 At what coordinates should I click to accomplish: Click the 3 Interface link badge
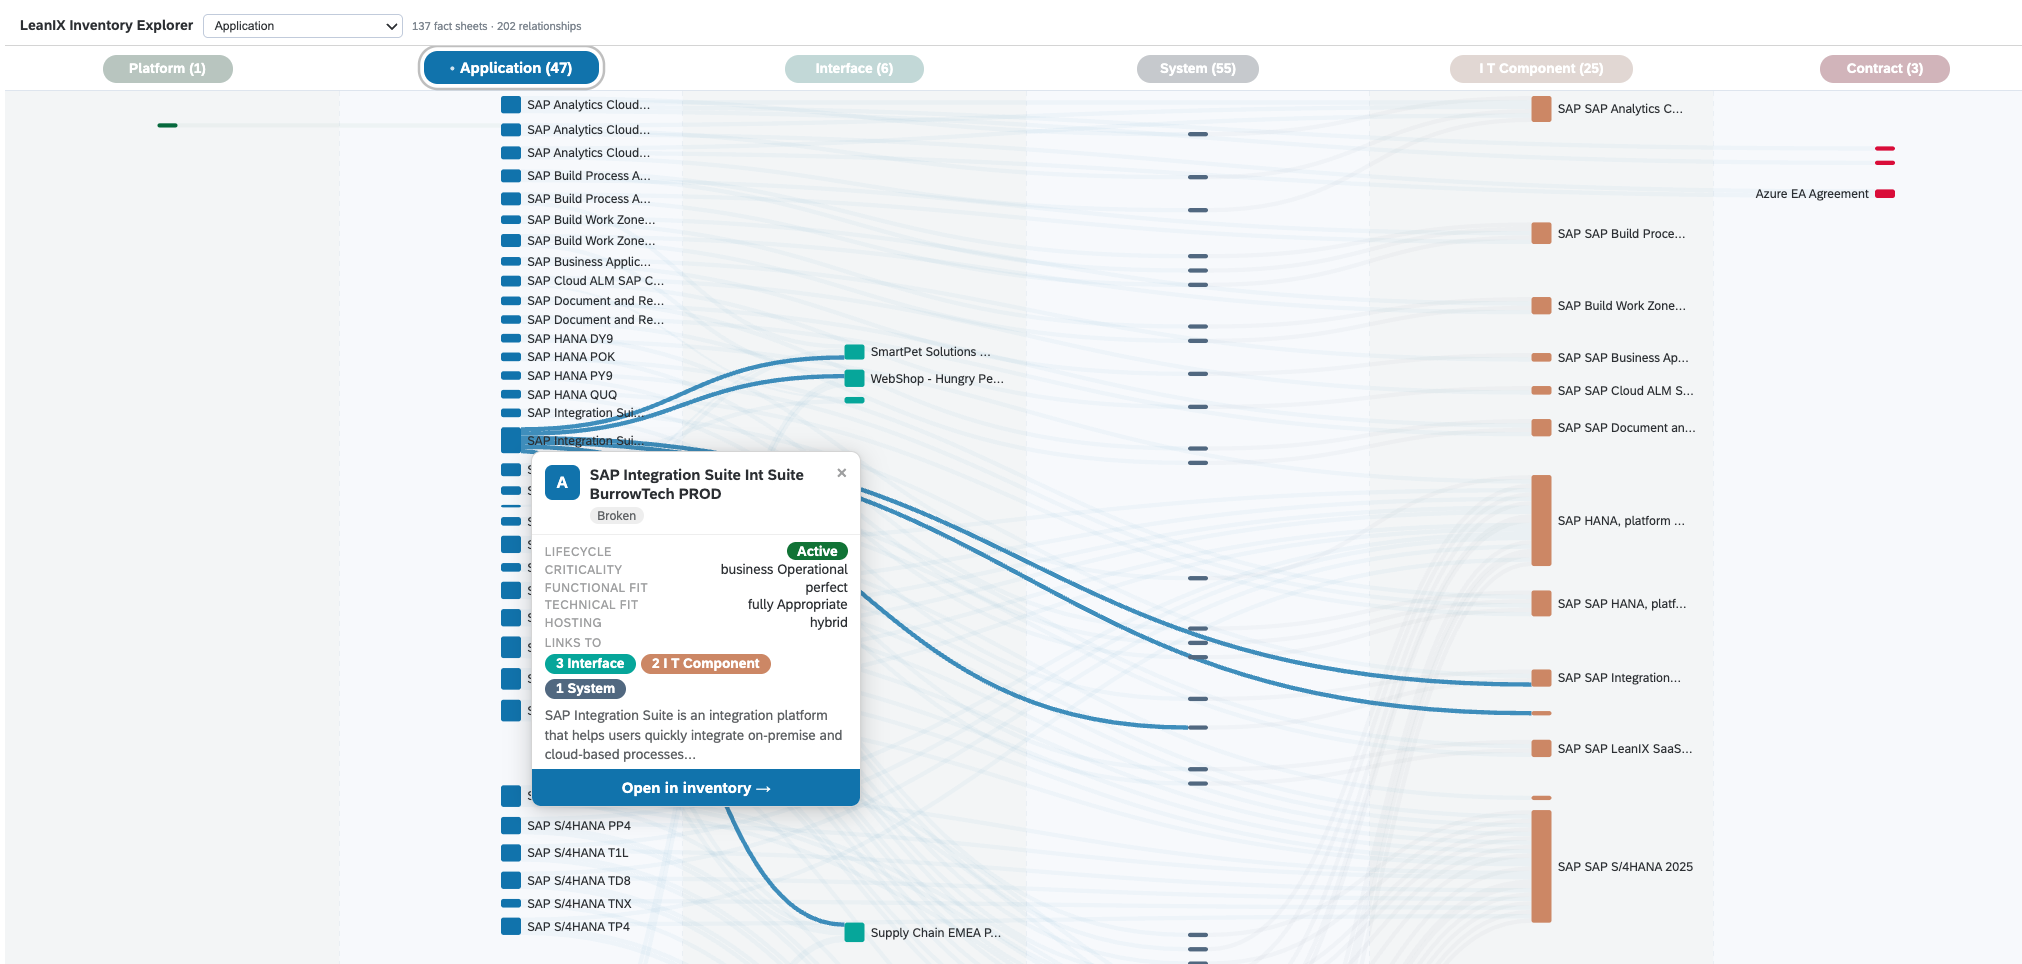tap(590, 664)
